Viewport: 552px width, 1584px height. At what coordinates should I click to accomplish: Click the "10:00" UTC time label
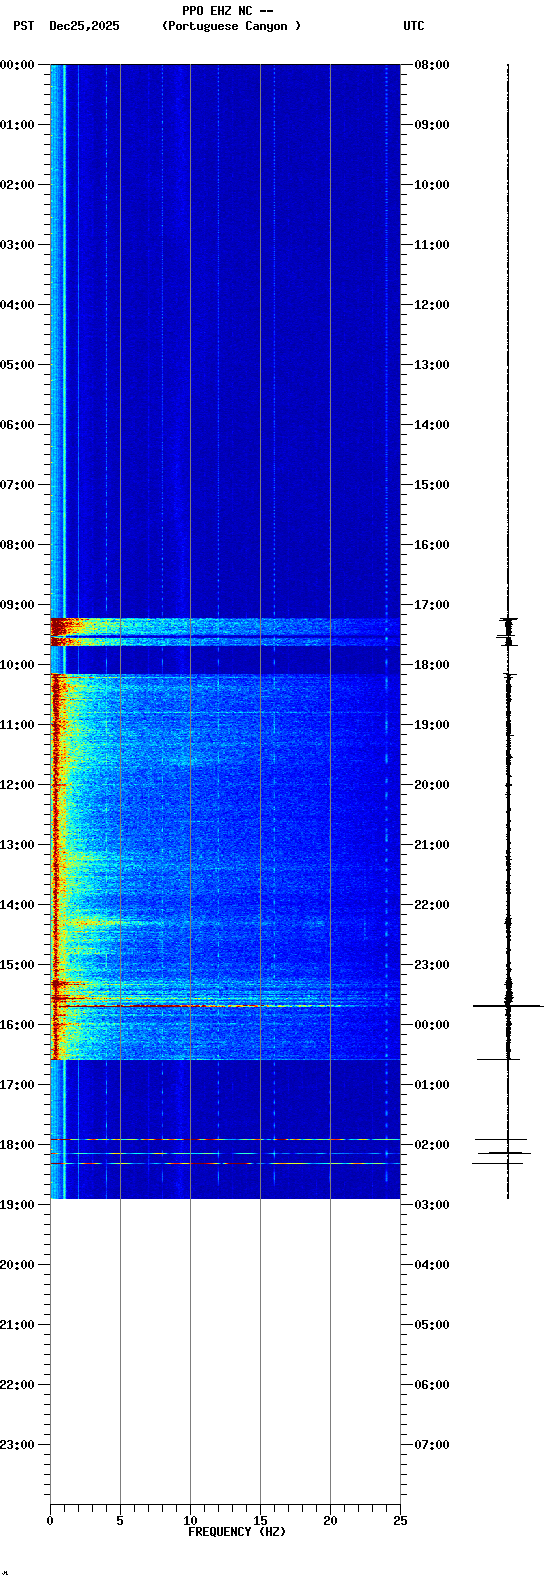432,185
